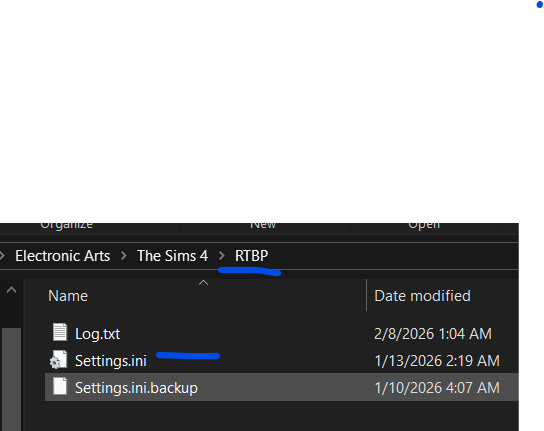
Task: Sort files by the Name column header
Action: [x=68, y=296]
